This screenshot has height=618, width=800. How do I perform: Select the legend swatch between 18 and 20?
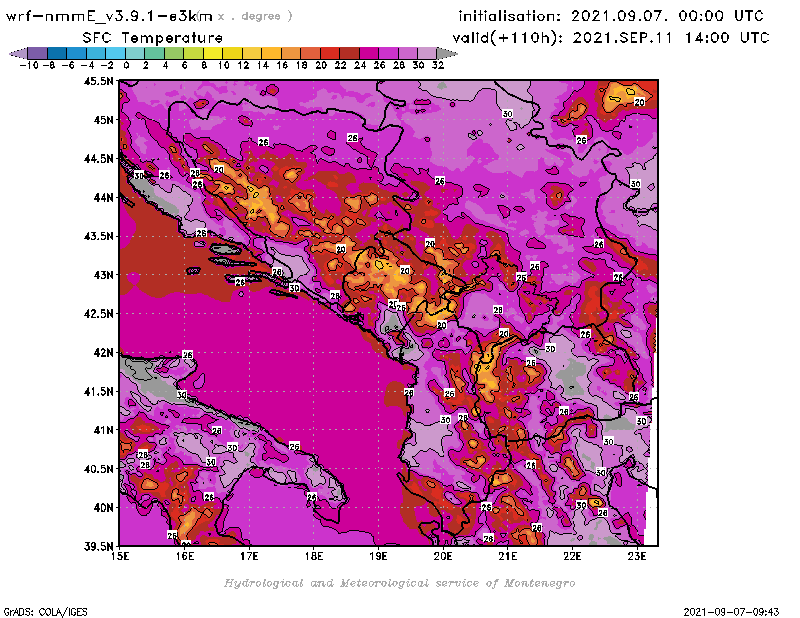tap(310, 54)
